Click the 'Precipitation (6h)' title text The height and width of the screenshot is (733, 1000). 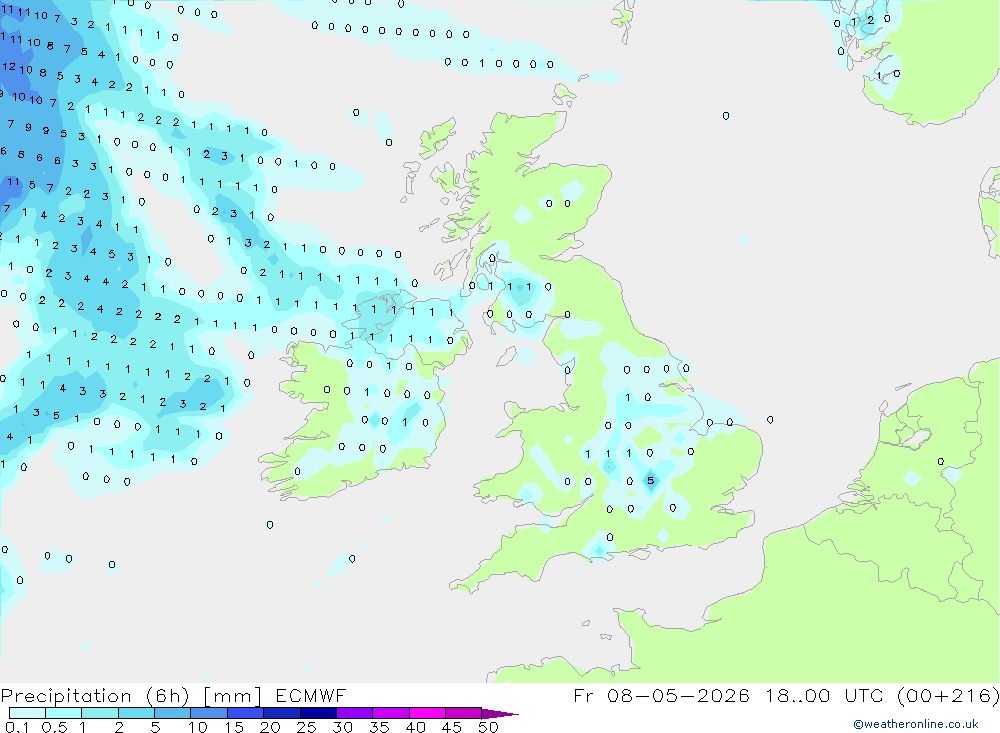(95, 696)
